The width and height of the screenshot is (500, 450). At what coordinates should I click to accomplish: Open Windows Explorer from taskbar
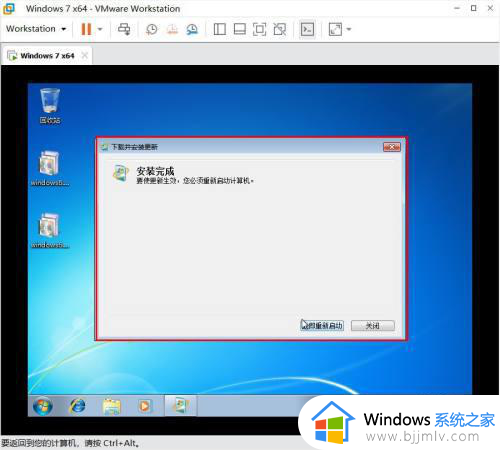(112, 406)
